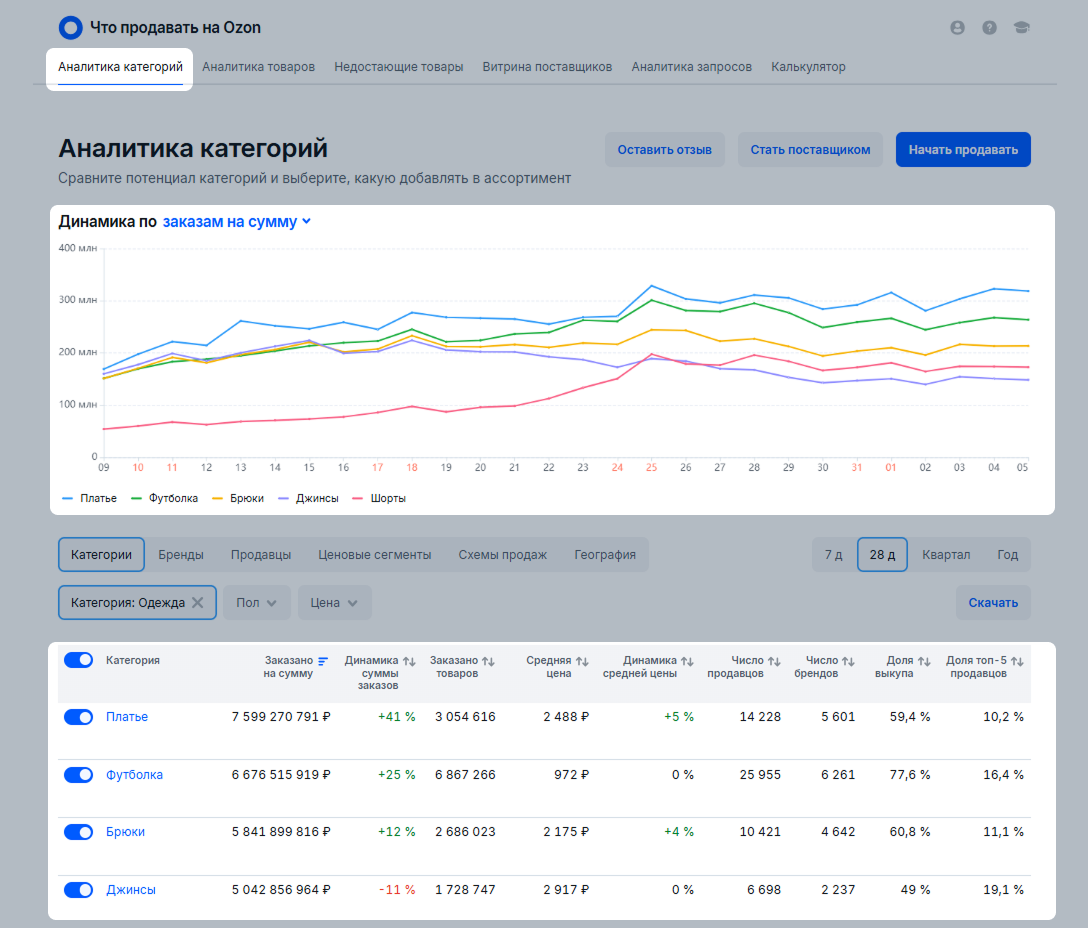This screenshot has height=928, width=1088.
Task: Sort by 'Динамика суммы заказов' arrows icon
Action: click(x=409, y=661)
